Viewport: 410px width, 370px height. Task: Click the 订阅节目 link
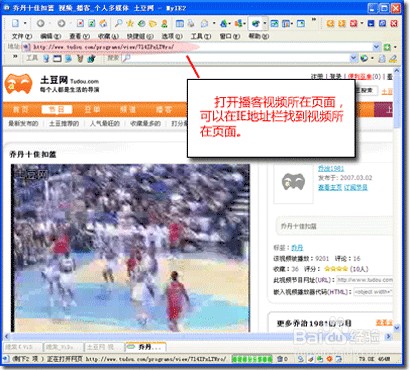356,187
